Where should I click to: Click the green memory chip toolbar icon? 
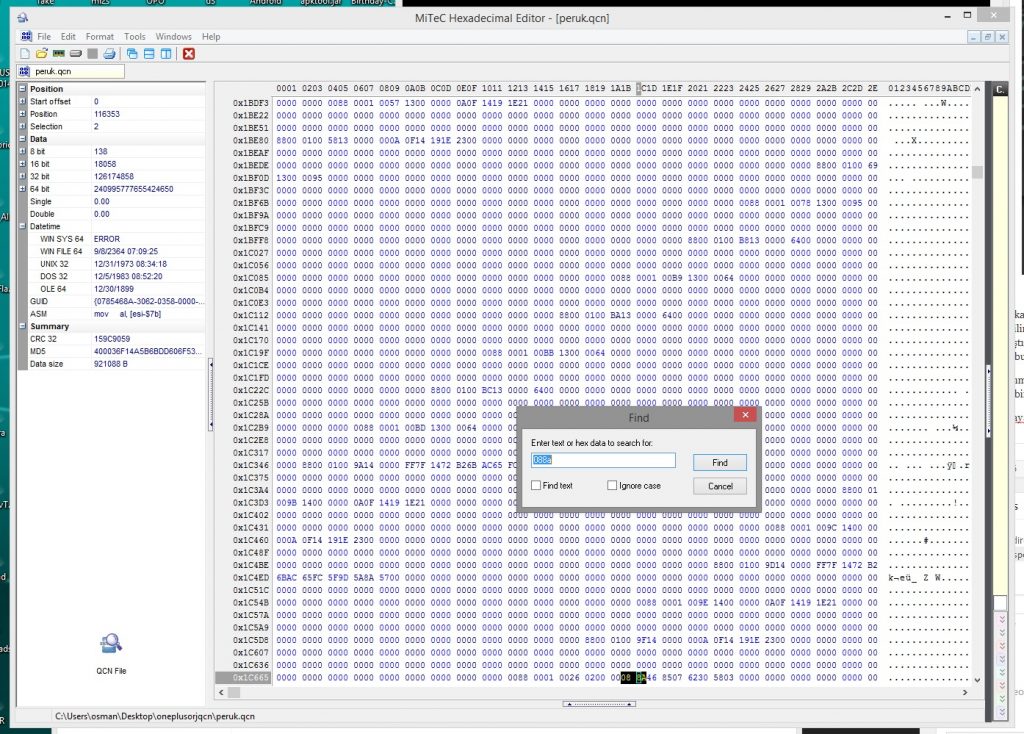click(x=59, y=53)
